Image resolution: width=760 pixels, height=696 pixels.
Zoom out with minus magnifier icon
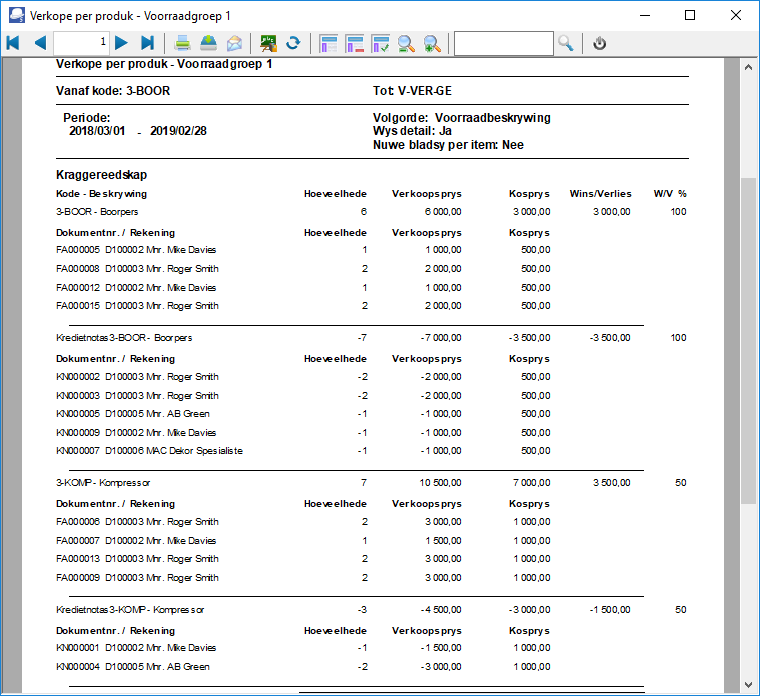tap(406, 43)
